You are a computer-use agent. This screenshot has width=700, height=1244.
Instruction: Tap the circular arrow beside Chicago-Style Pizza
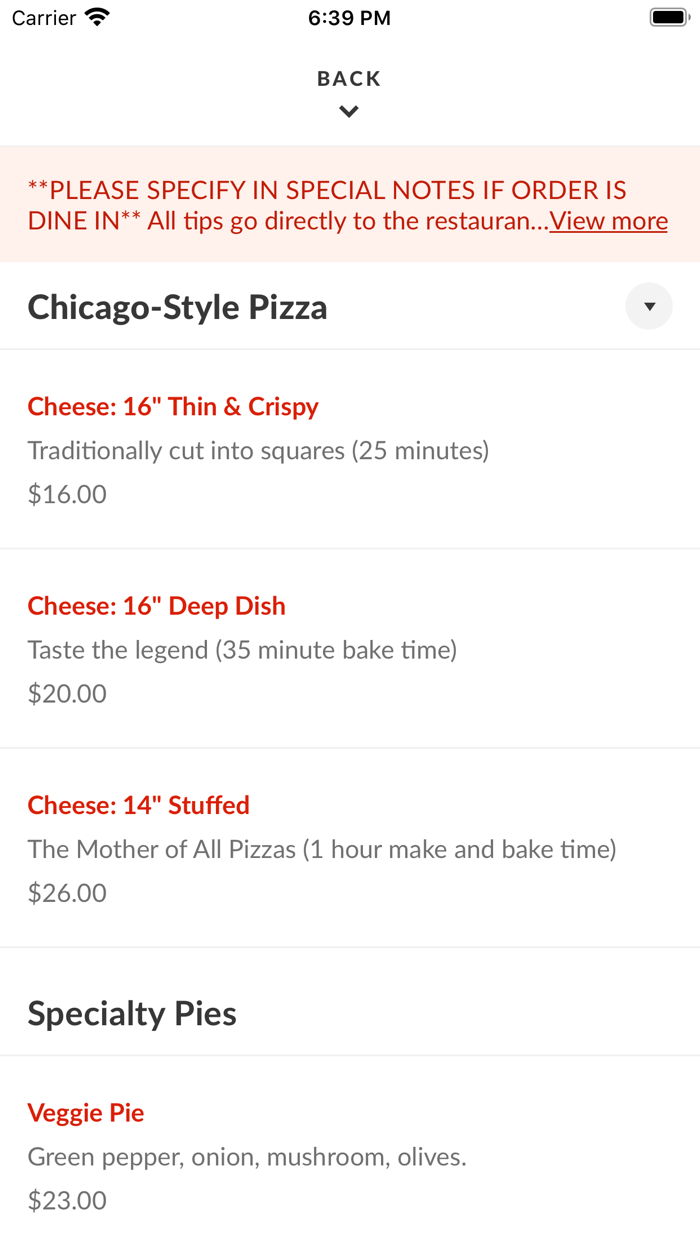[649, 306]
